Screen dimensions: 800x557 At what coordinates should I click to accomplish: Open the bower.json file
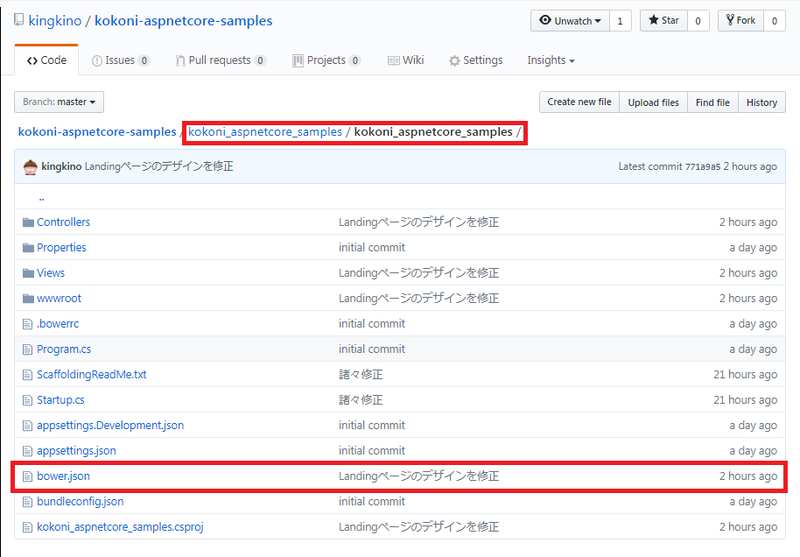coord(63,476)
